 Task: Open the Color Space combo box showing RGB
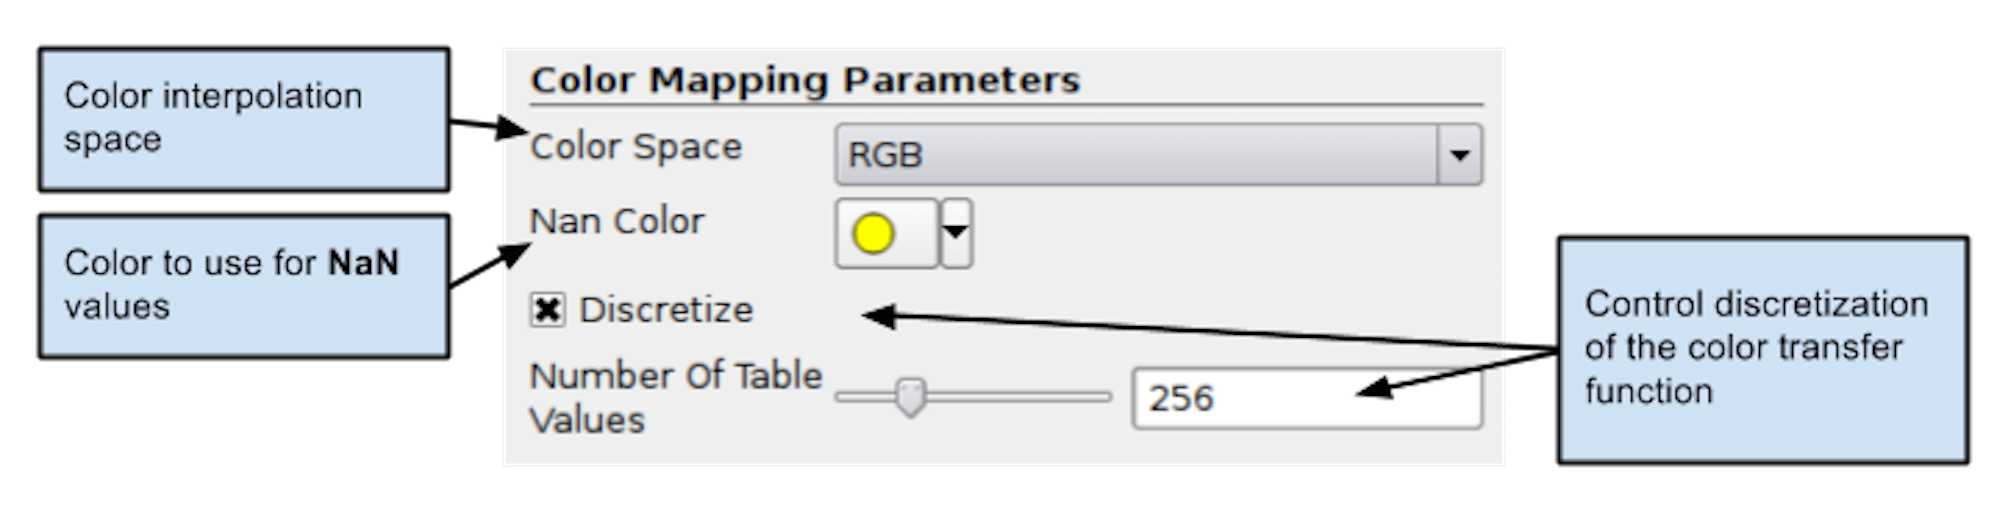(1135, 155)
